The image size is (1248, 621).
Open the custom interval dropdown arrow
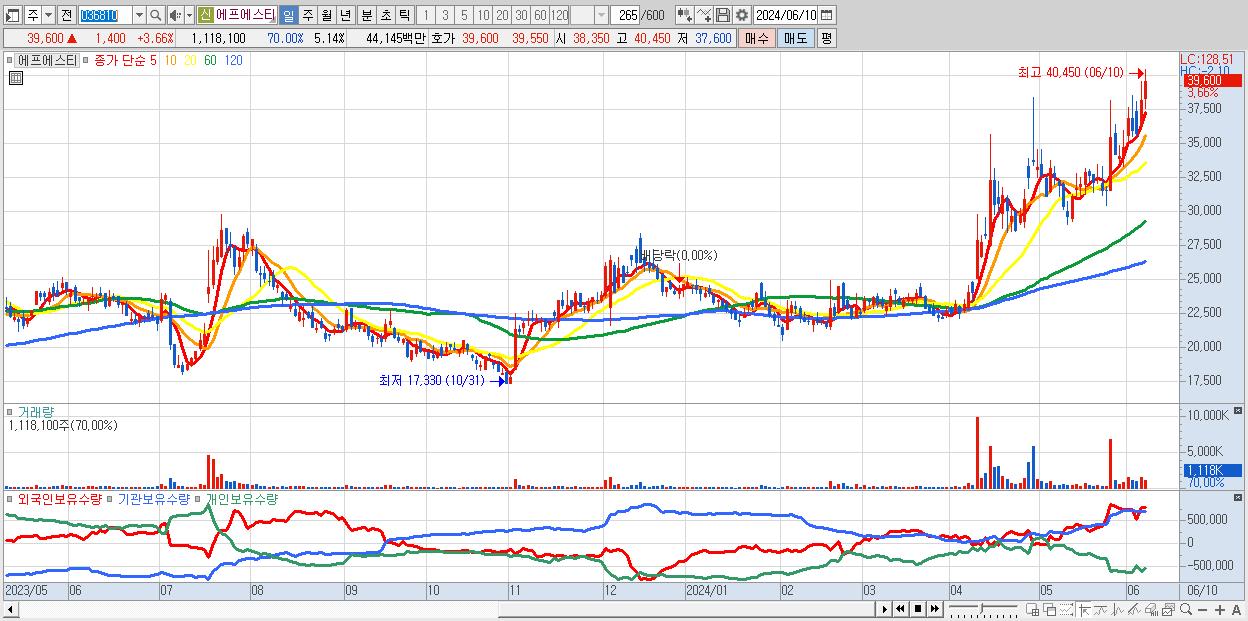600,15
